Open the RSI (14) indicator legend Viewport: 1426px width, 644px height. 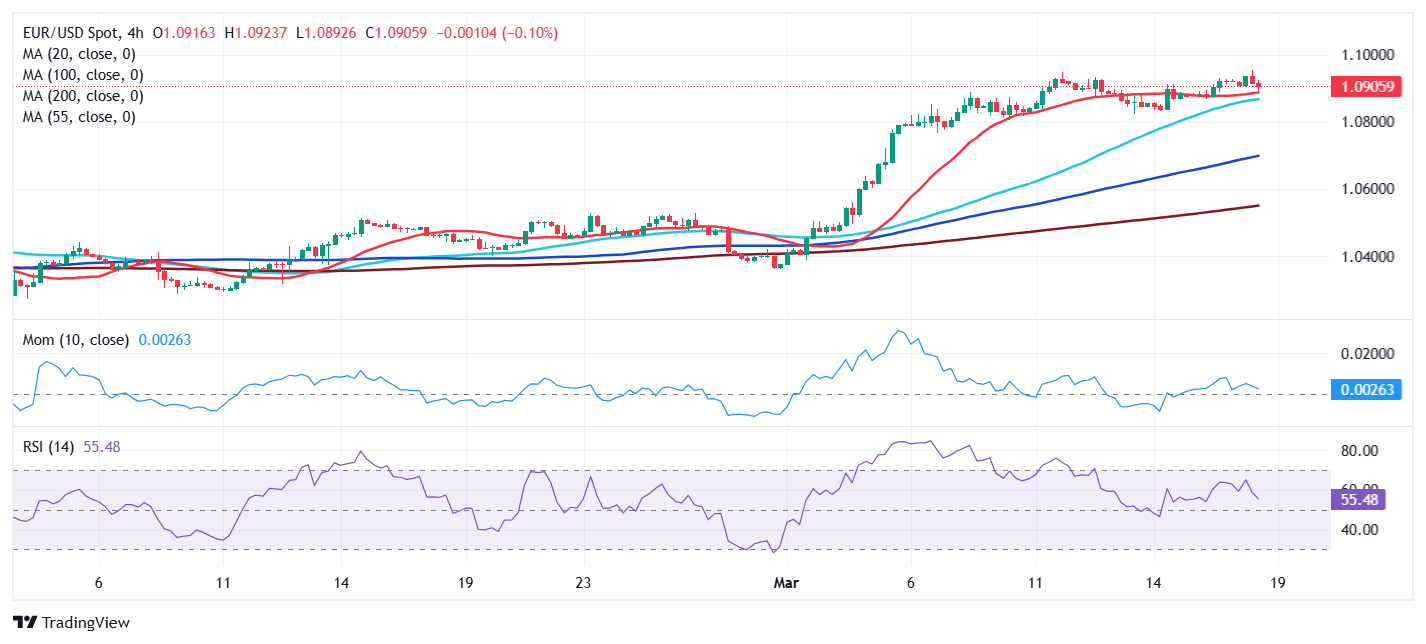tap(50, 447)
